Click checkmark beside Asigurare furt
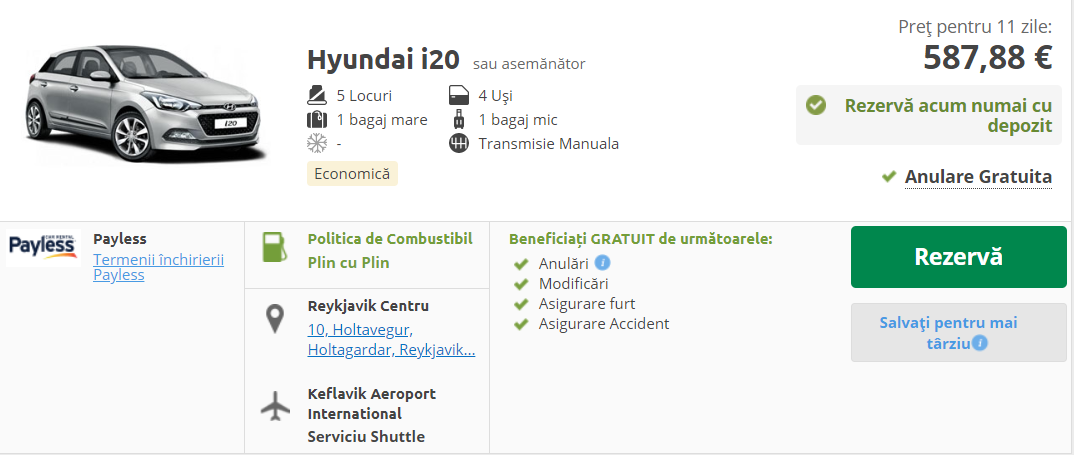The width and height of the screenshot is (1074, 455). pyautogui.click(x=521, y=304)
